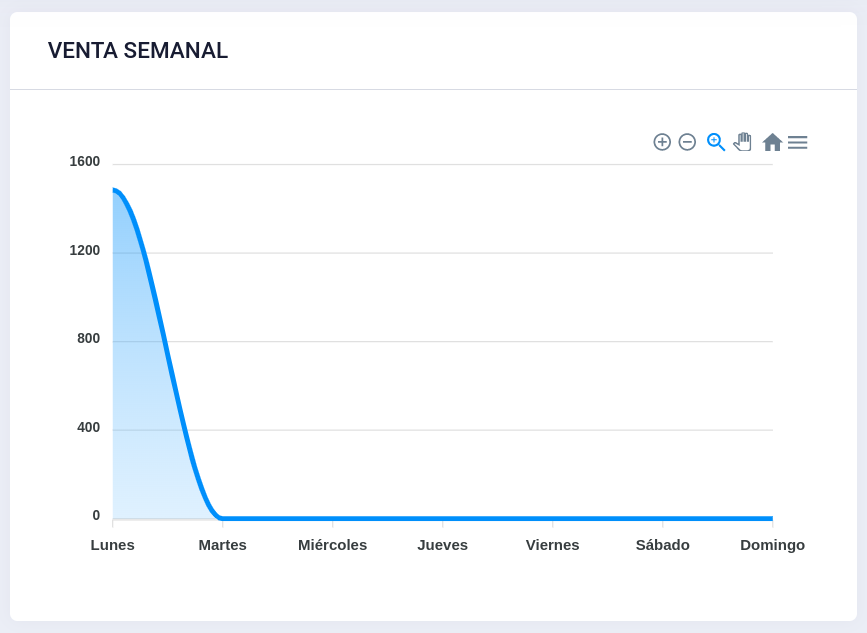The width and height of the screenshot is (867, 633).
Task: Enable the panning hand tool
Action: [742, 142]
